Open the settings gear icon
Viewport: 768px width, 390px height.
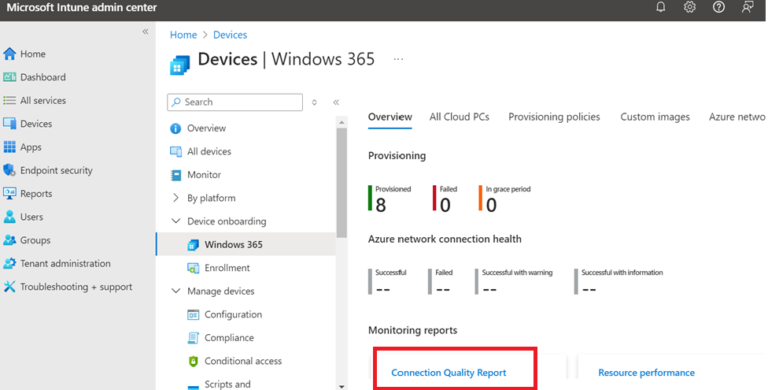point(690,7)
